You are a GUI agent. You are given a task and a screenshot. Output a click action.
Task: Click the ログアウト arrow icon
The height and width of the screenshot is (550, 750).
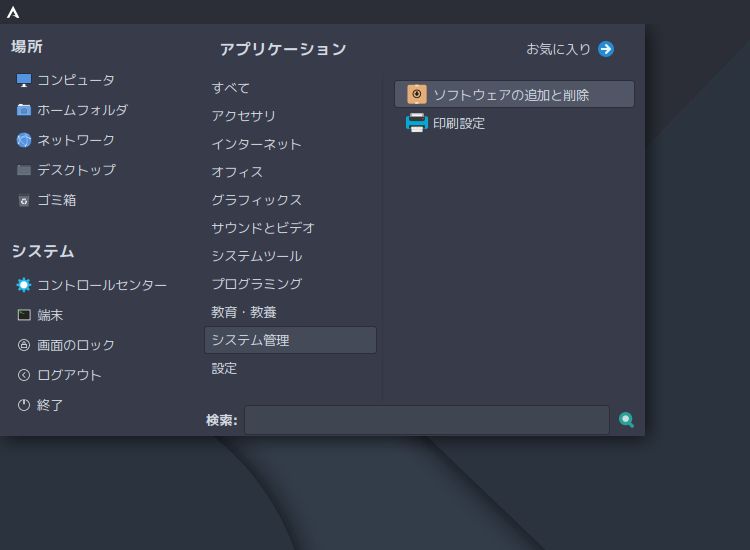point(24,375)
